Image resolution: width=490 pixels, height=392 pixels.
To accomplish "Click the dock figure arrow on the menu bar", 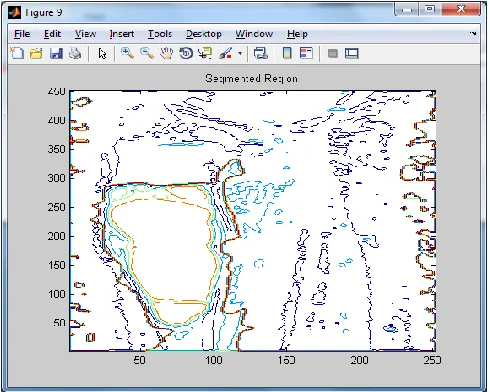I will pyautogui.click(x=473, y=33).
